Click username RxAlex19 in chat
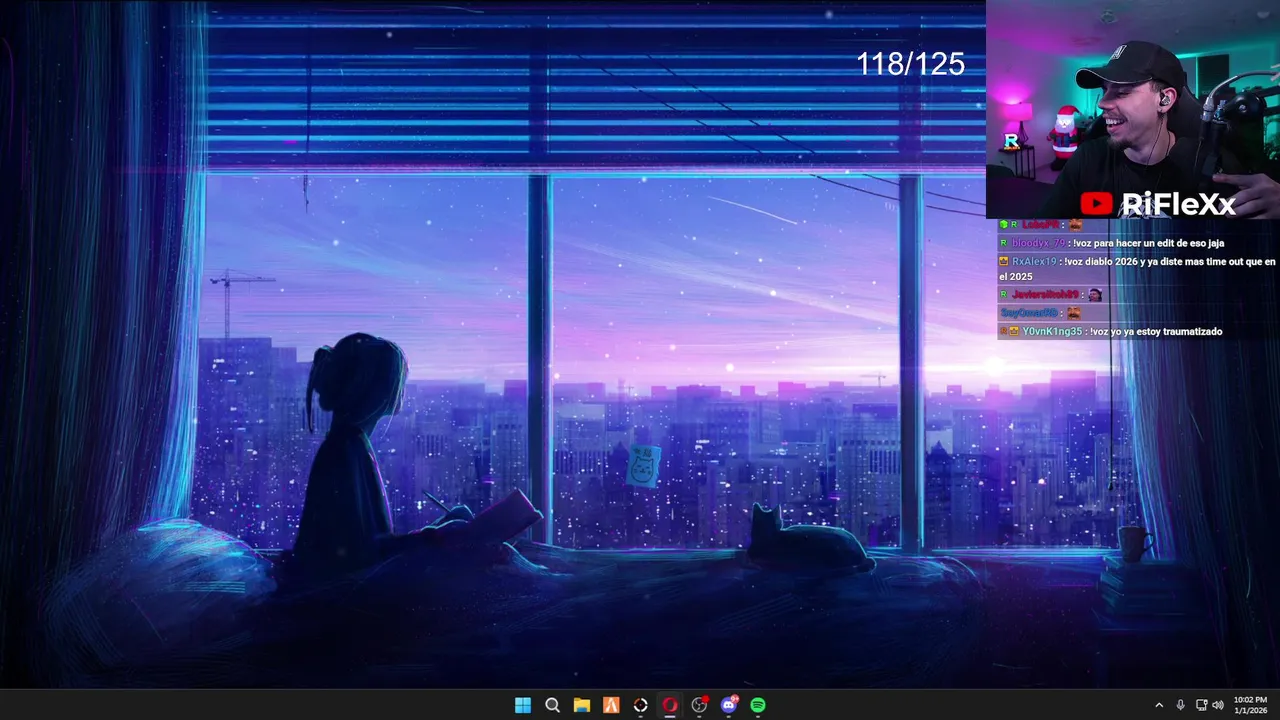1280x720 pixels. click(x=1034, y=262)
